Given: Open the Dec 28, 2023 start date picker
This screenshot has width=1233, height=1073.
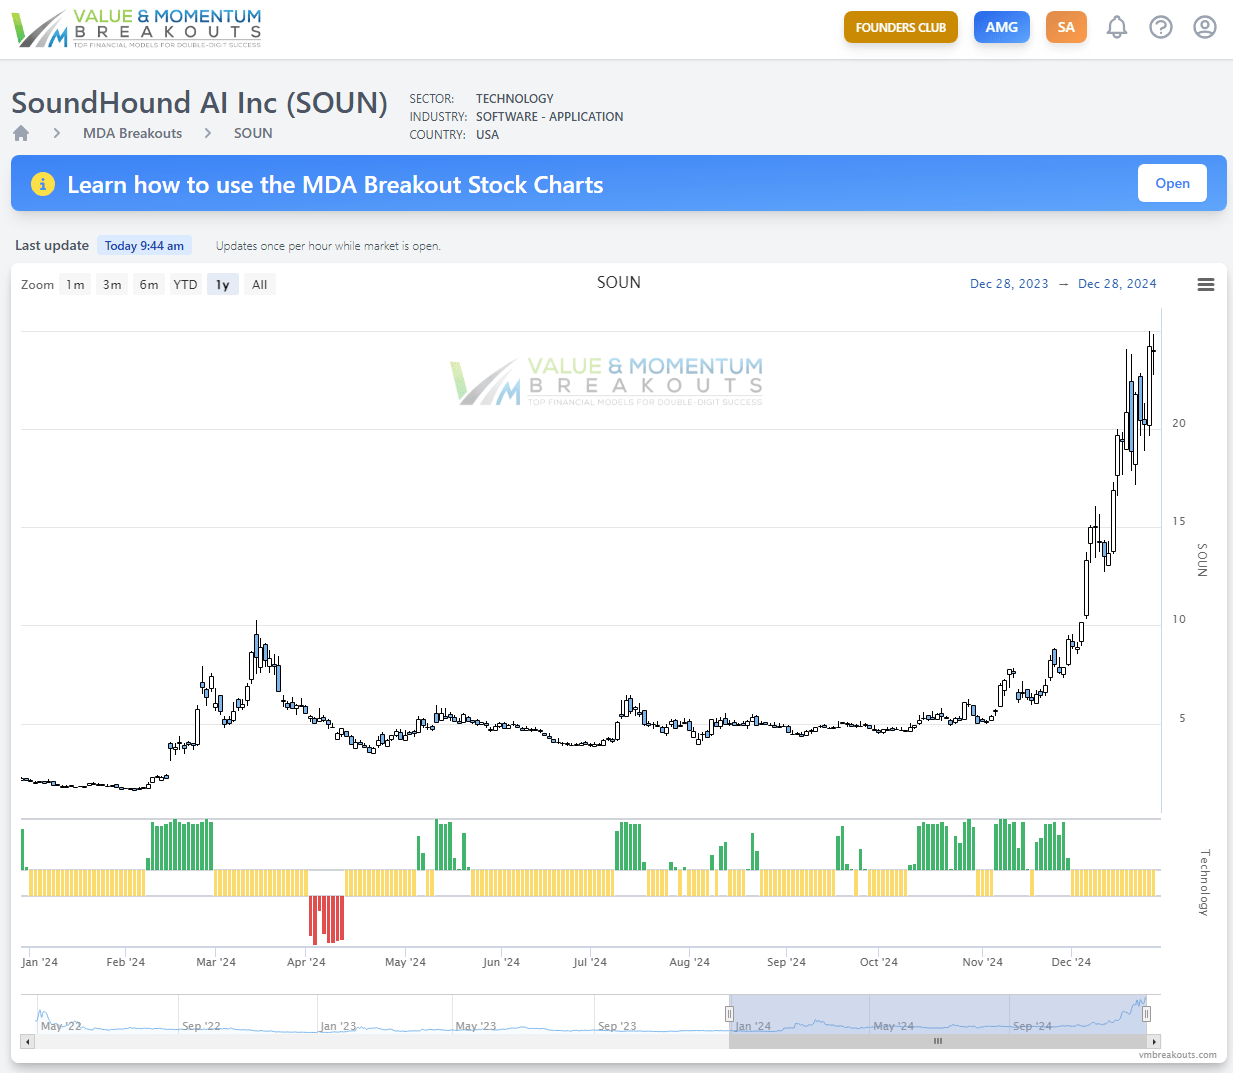Looking at the screenshot, I should (1009, 284).
